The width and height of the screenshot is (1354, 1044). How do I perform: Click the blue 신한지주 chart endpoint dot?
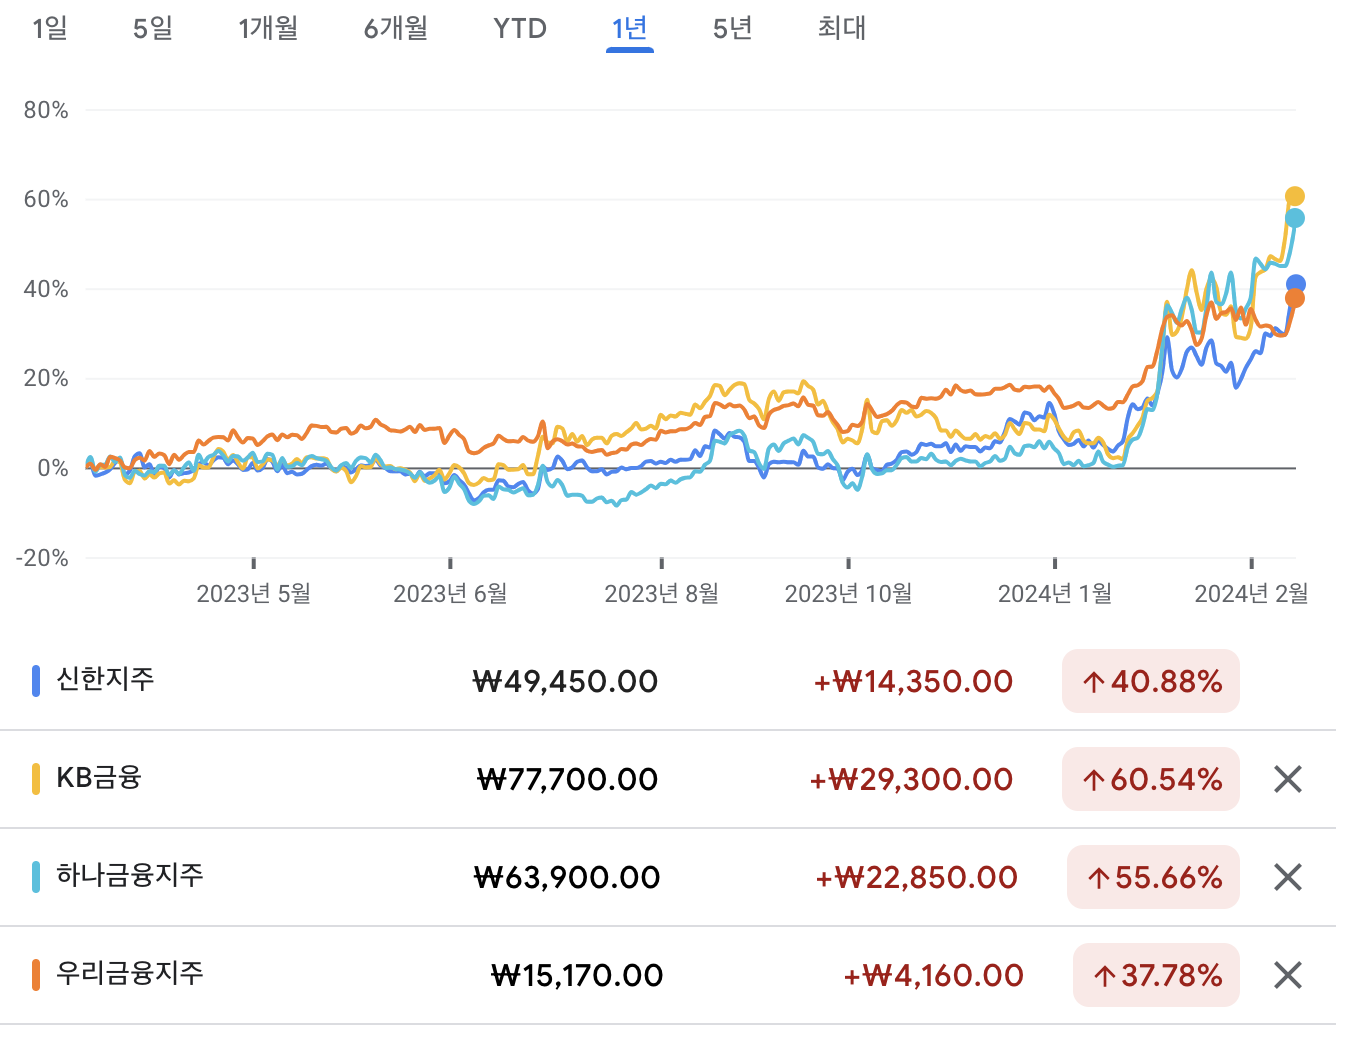tap(1295, 284)
